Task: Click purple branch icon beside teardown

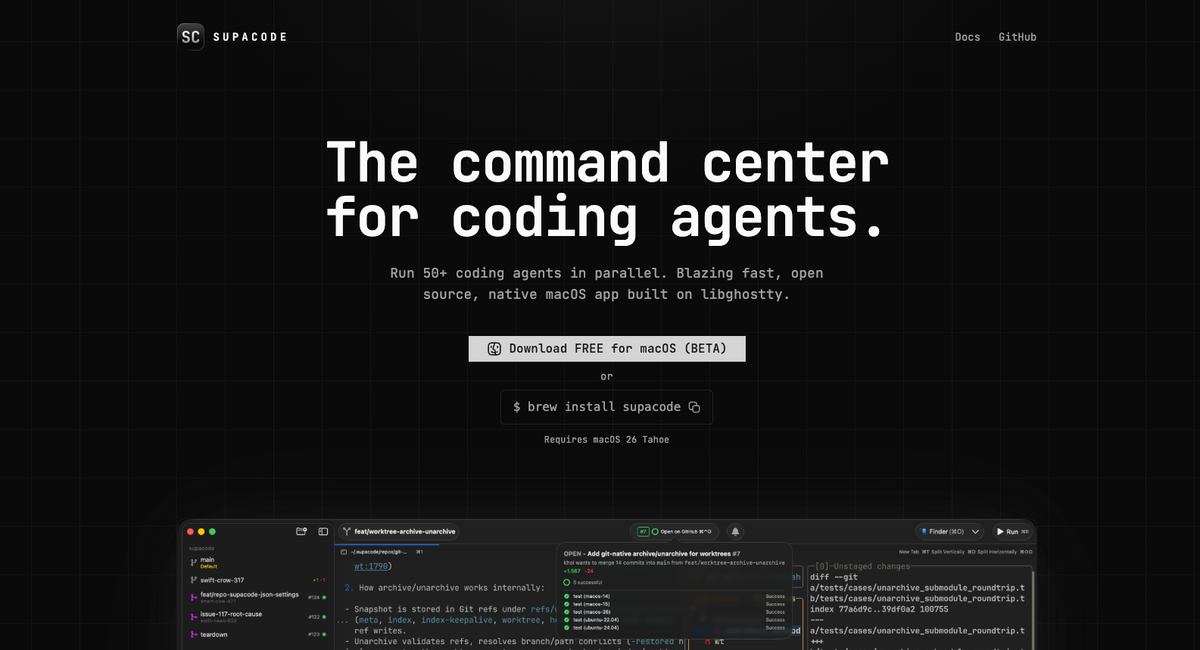Action: 193,634
